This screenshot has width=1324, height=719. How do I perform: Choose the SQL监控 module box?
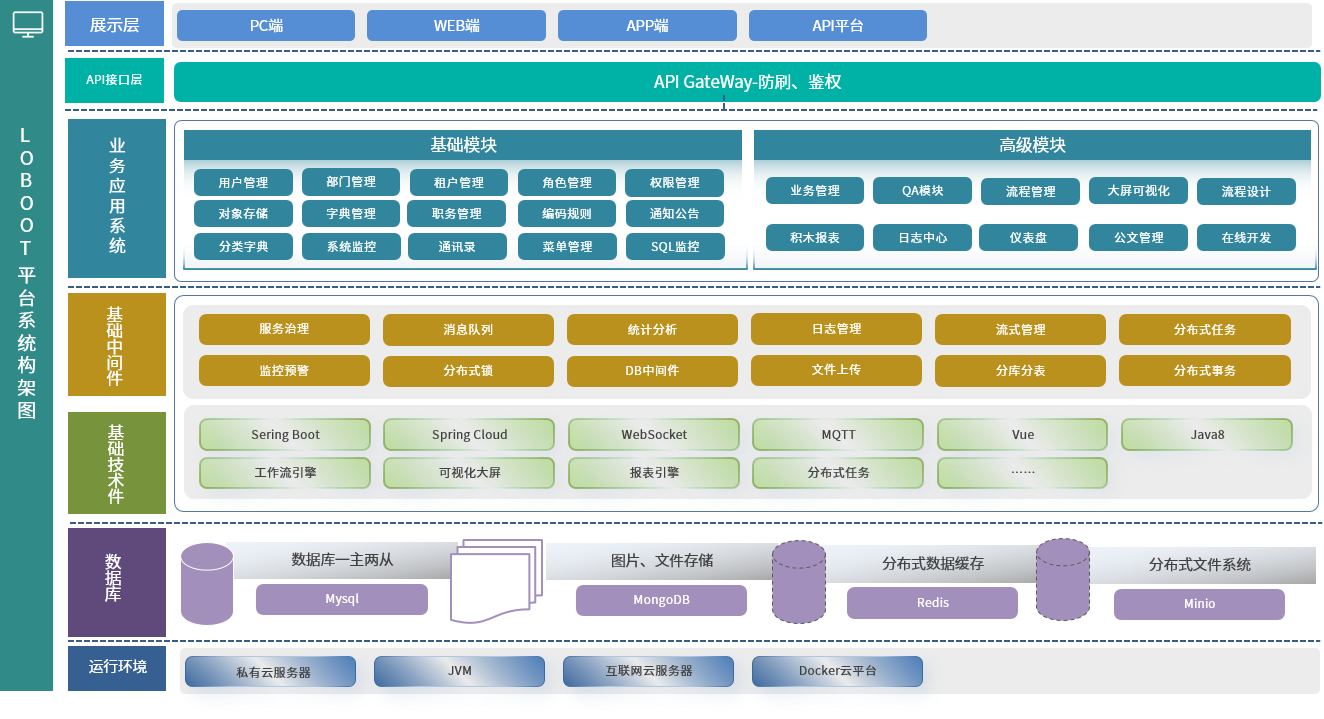click(x=674, y=246)
